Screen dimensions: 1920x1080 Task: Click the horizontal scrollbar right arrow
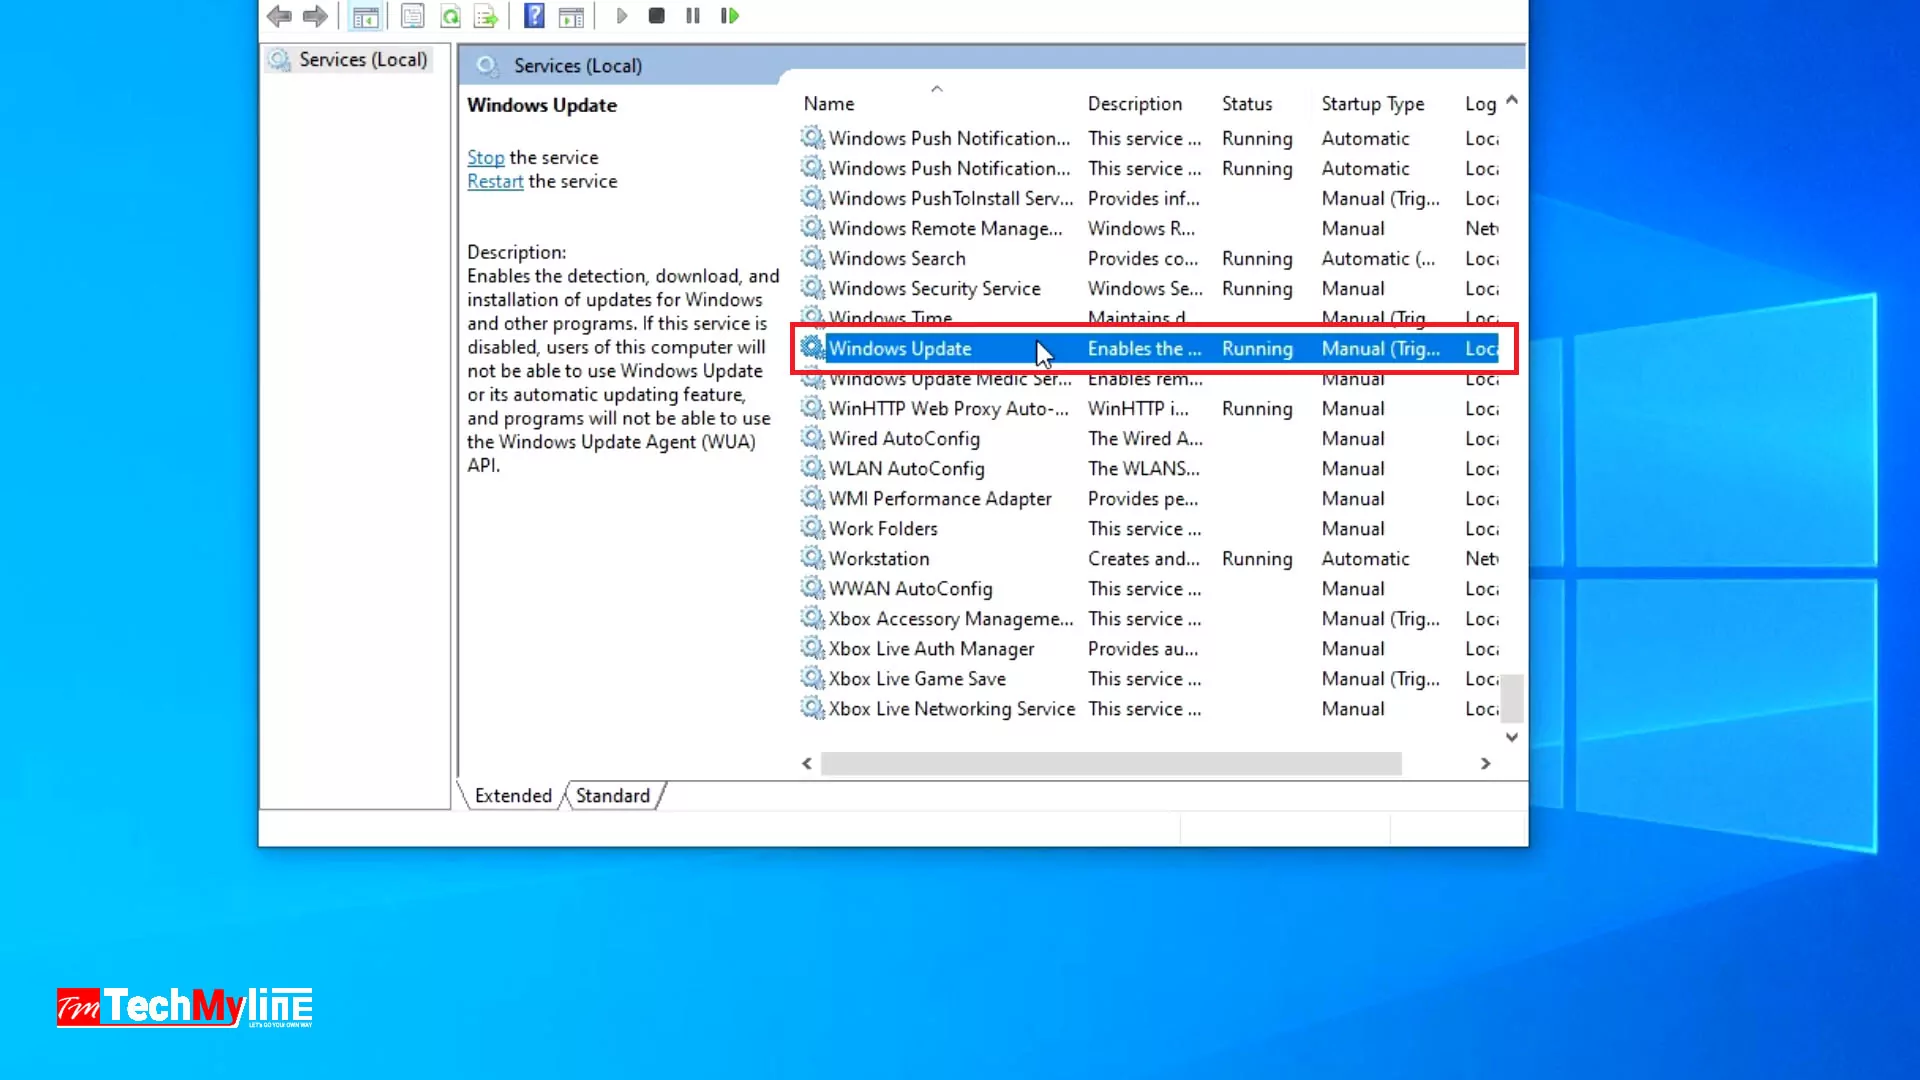[1485, 764]
